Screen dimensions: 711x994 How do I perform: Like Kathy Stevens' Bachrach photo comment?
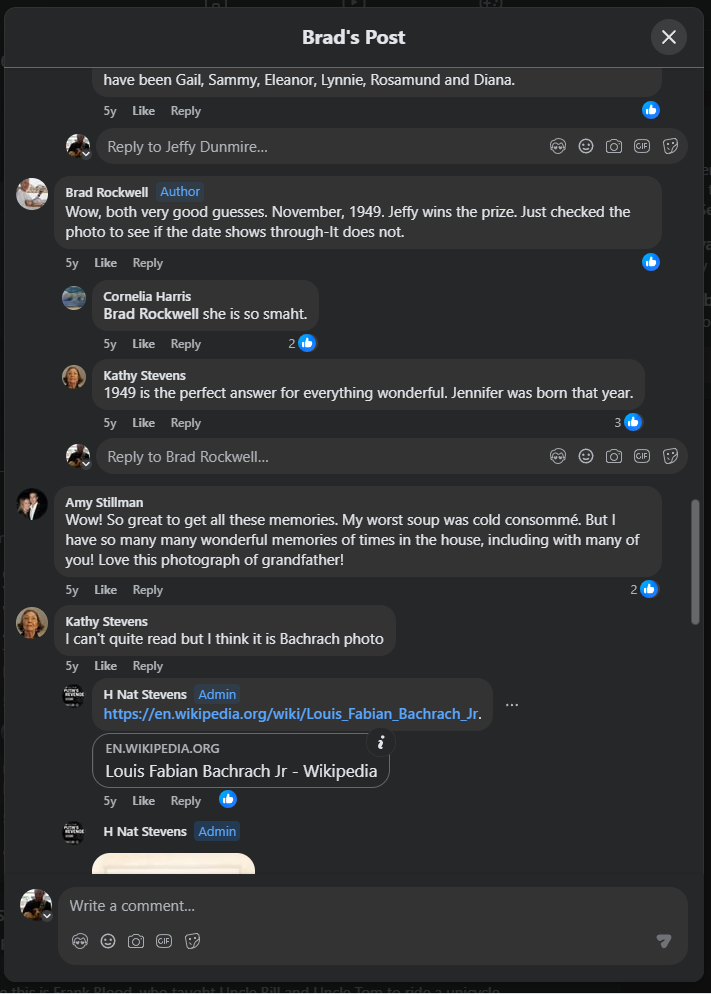105,666
